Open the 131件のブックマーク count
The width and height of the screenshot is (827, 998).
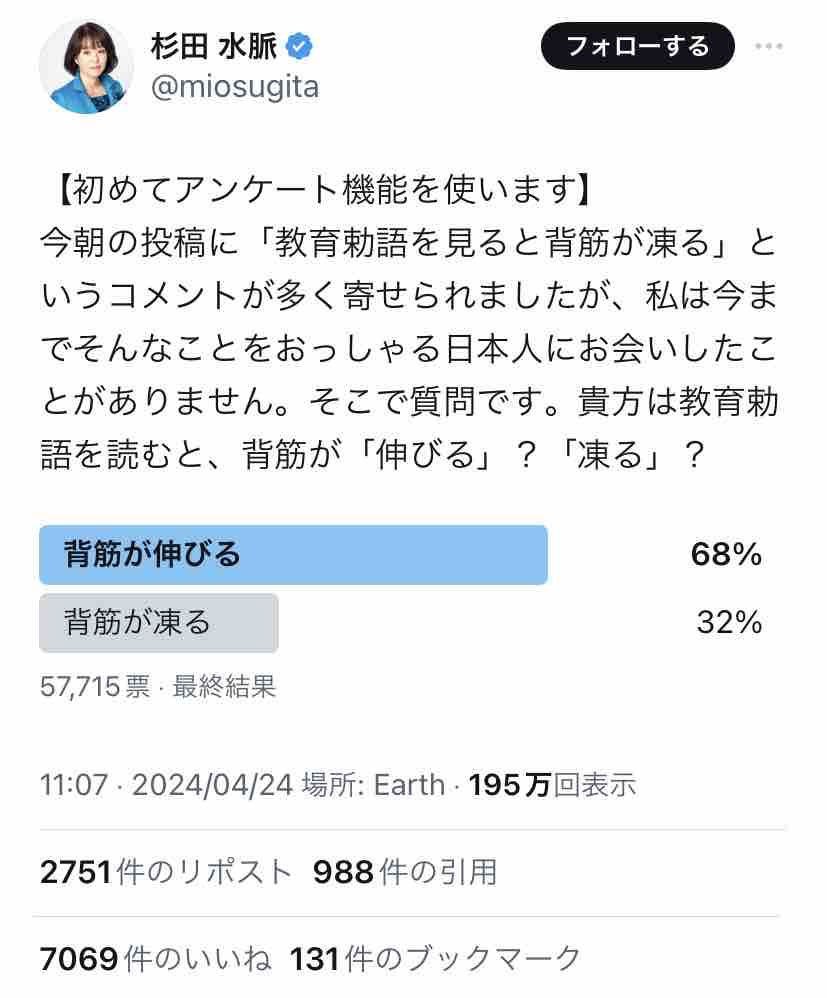435,959
